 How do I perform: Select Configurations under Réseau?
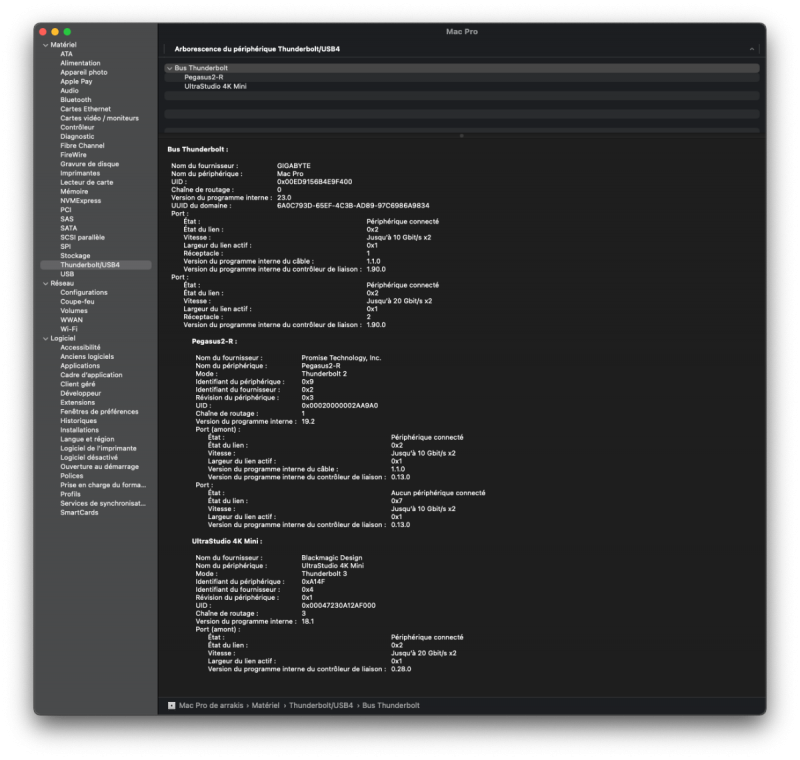pyautogui.click(x=84, y=293)
